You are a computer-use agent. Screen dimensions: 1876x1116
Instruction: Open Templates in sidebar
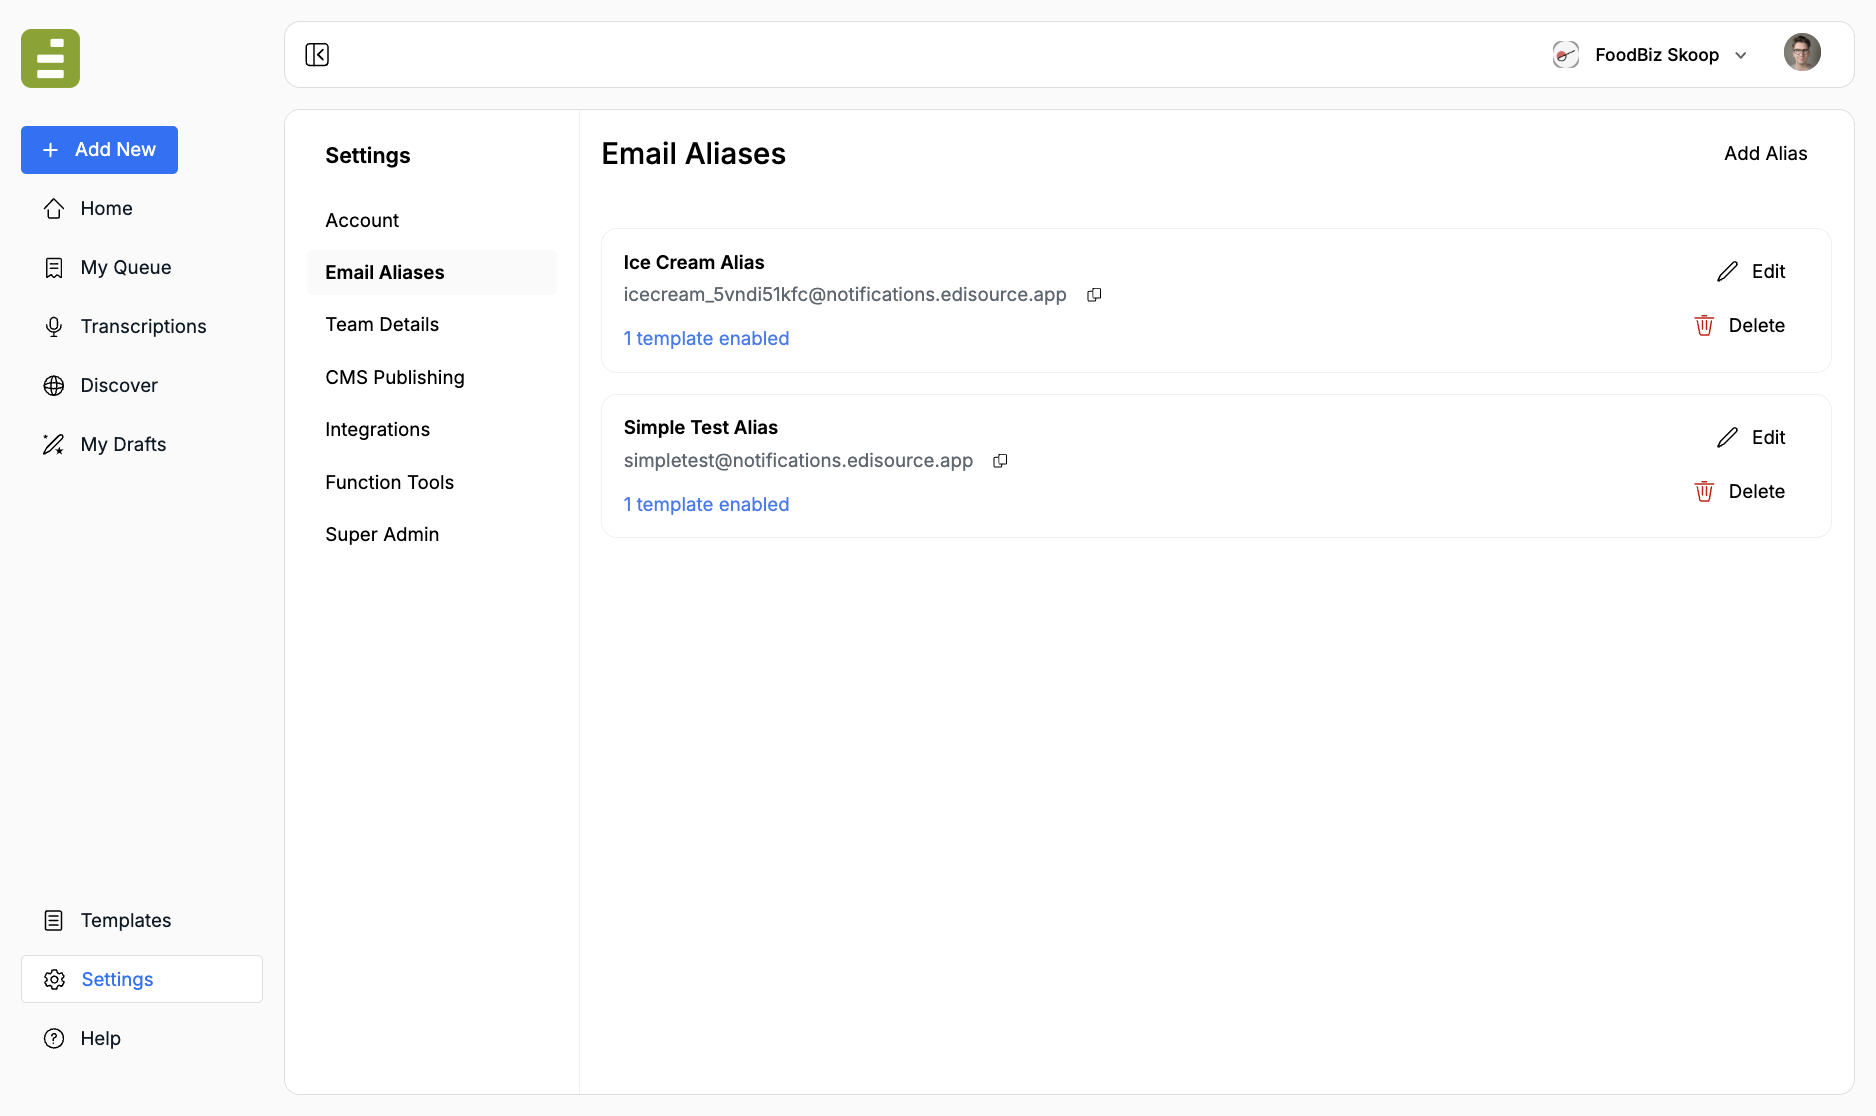(x=125, y=921)
